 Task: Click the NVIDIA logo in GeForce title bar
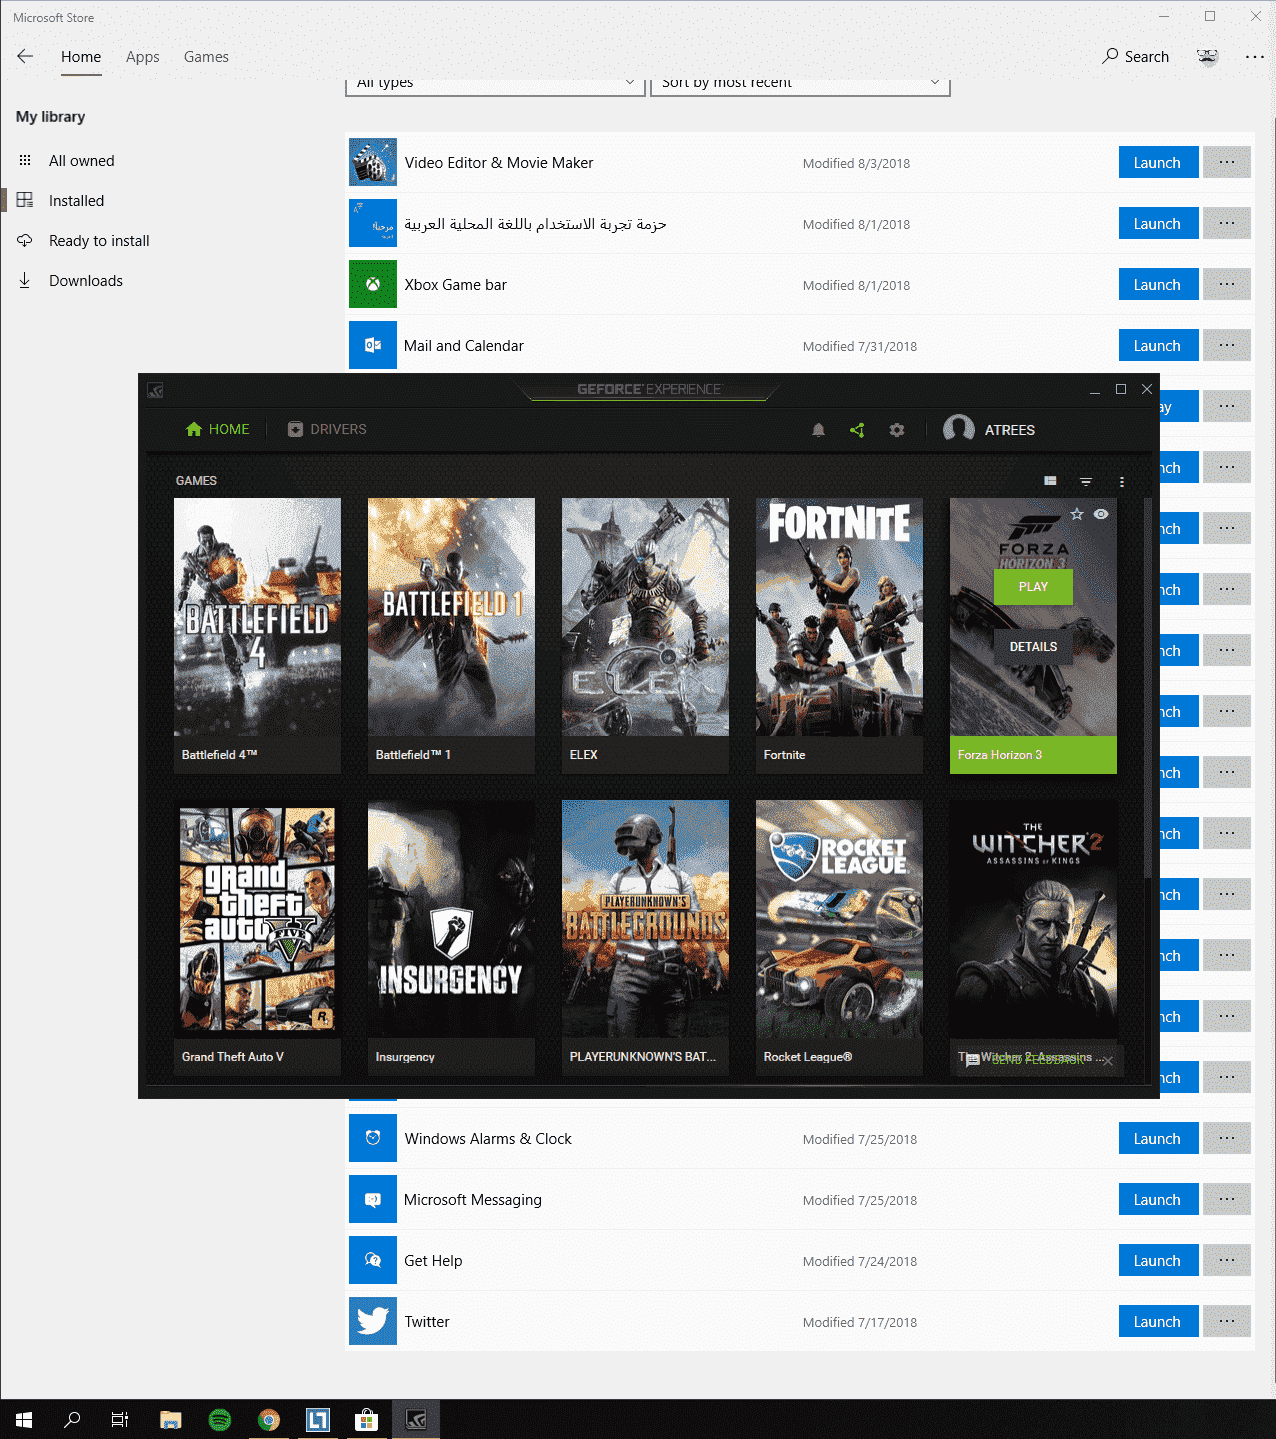coord(155,390)
